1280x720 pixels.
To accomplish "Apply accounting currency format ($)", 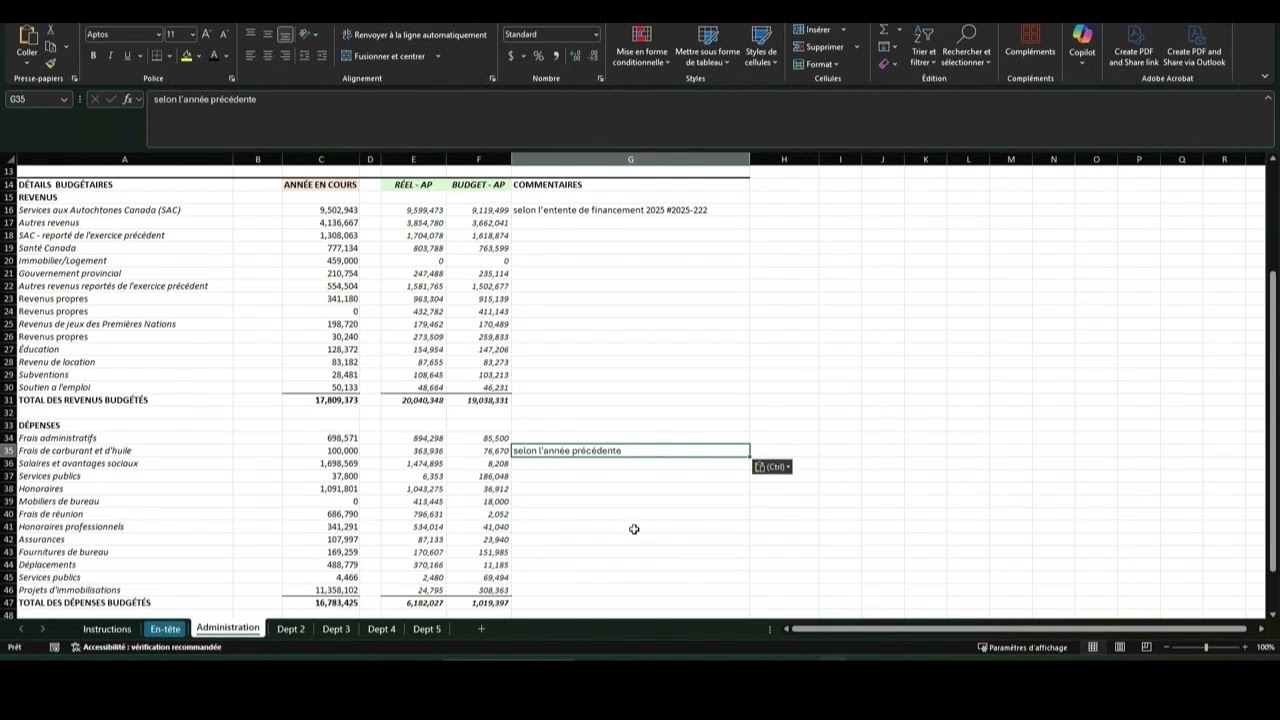I will tap(512, 56).
